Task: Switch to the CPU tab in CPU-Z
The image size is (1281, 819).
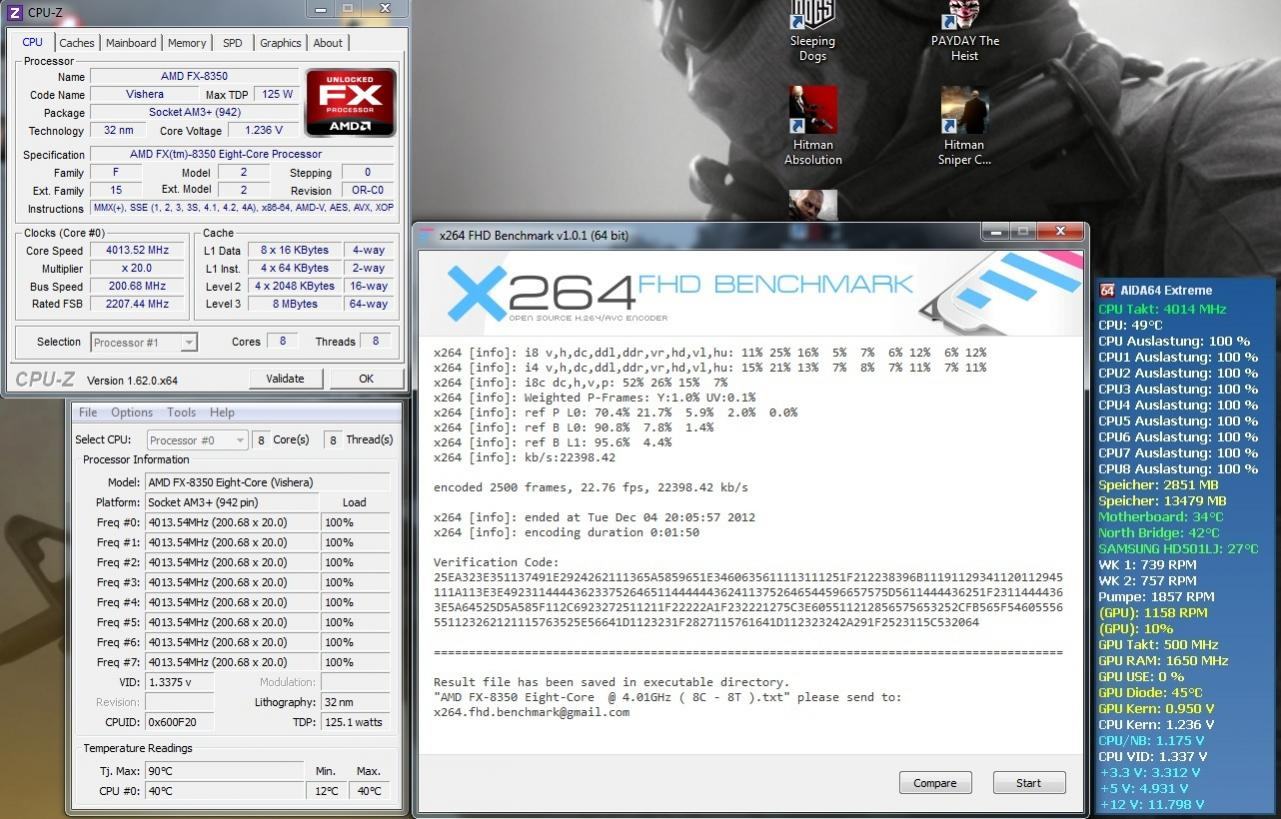Action: [x=32, y=42]
